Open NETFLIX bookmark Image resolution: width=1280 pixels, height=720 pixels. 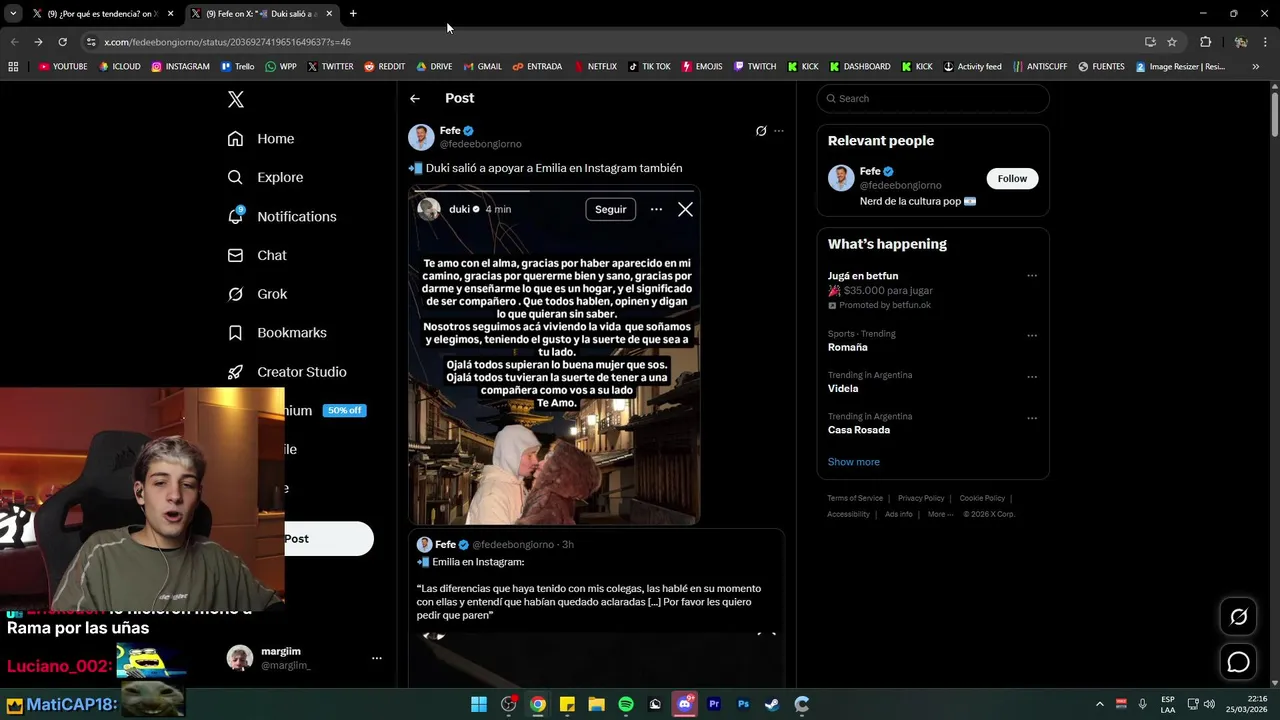tap(595, 67)
